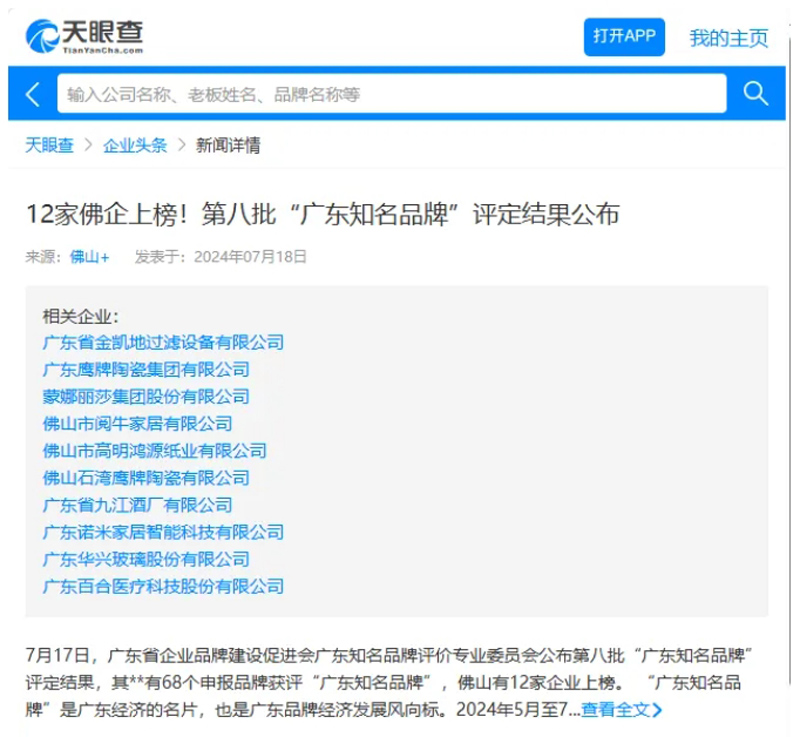Open 我的主页 link
This screenshot has height=737, width=800.
(729, 38)
